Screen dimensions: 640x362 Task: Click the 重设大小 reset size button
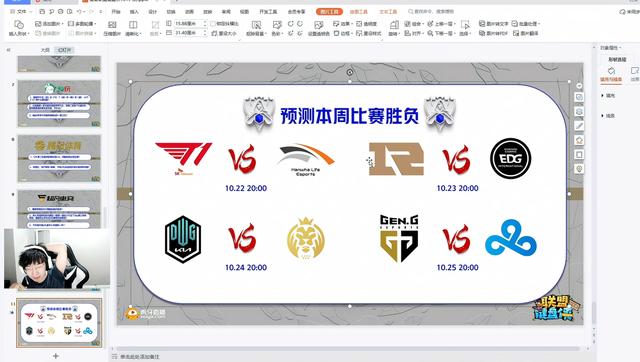[224, 33]
